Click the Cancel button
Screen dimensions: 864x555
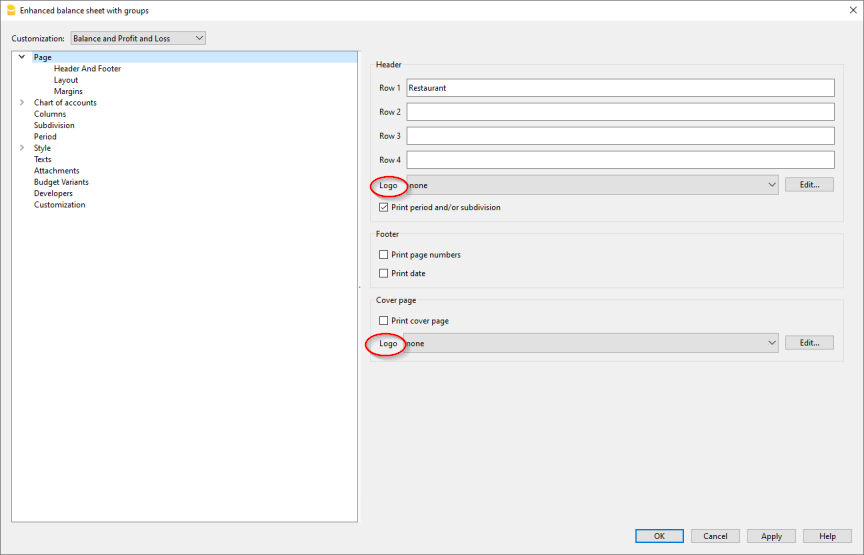[x=715, y=536]
